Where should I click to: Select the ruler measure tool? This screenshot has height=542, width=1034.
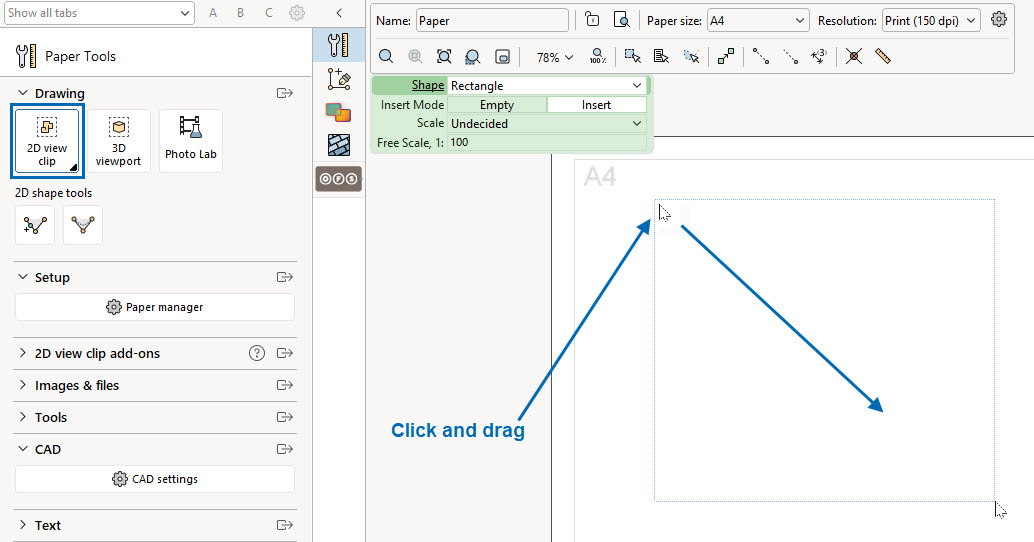coord(883,57)
